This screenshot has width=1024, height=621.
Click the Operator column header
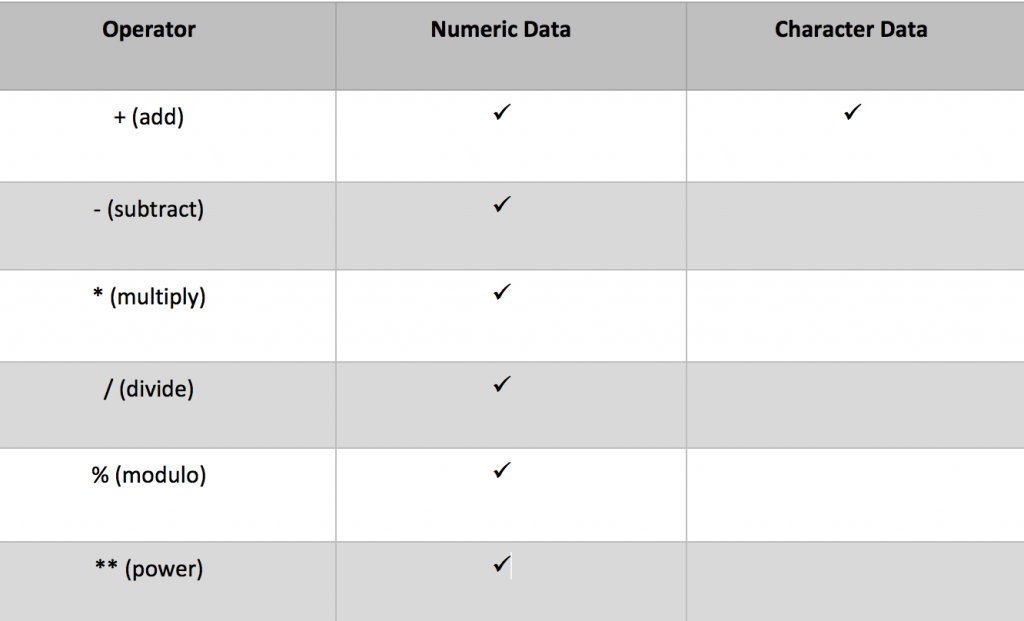[149, 30]
